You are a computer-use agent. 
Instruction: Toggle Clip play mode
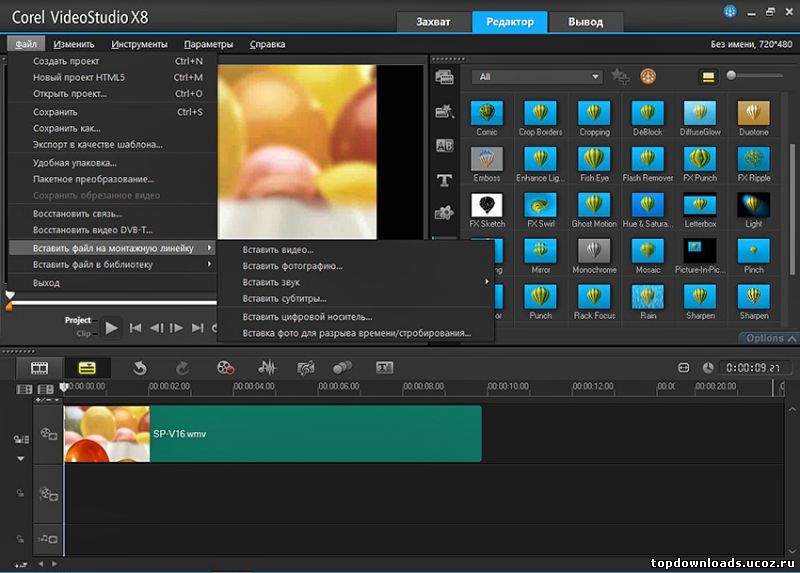coord(83,333)
